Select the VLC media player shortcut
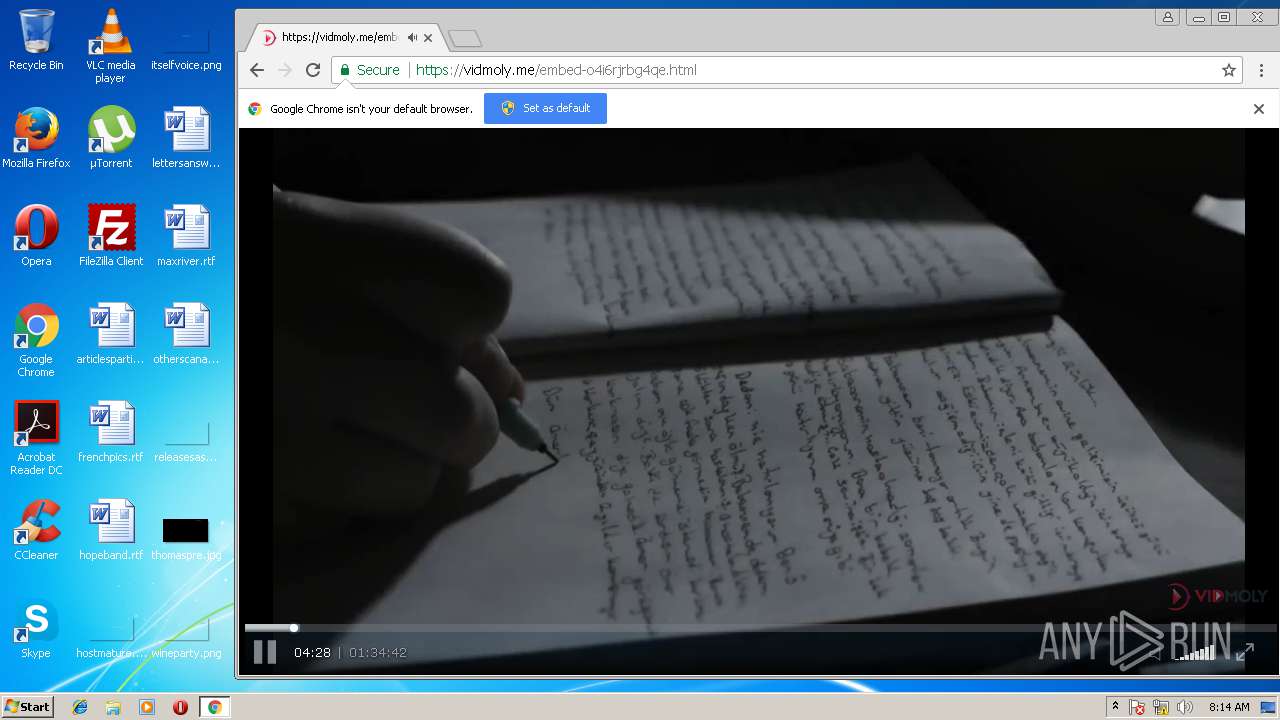The image size is (1280, 720). [110, 46]
